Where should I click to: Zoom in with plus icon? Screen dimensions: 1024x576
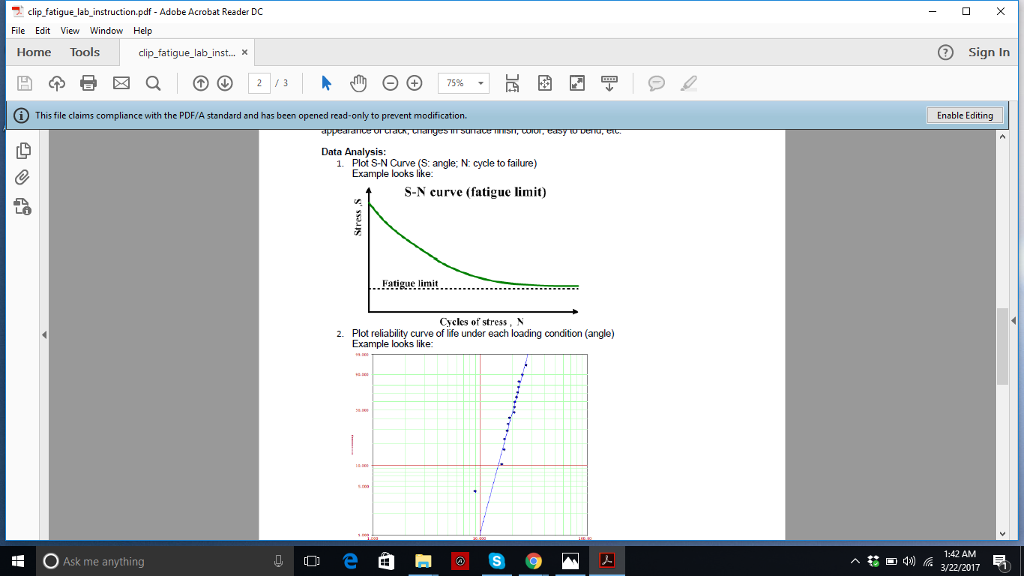(413, 83)
